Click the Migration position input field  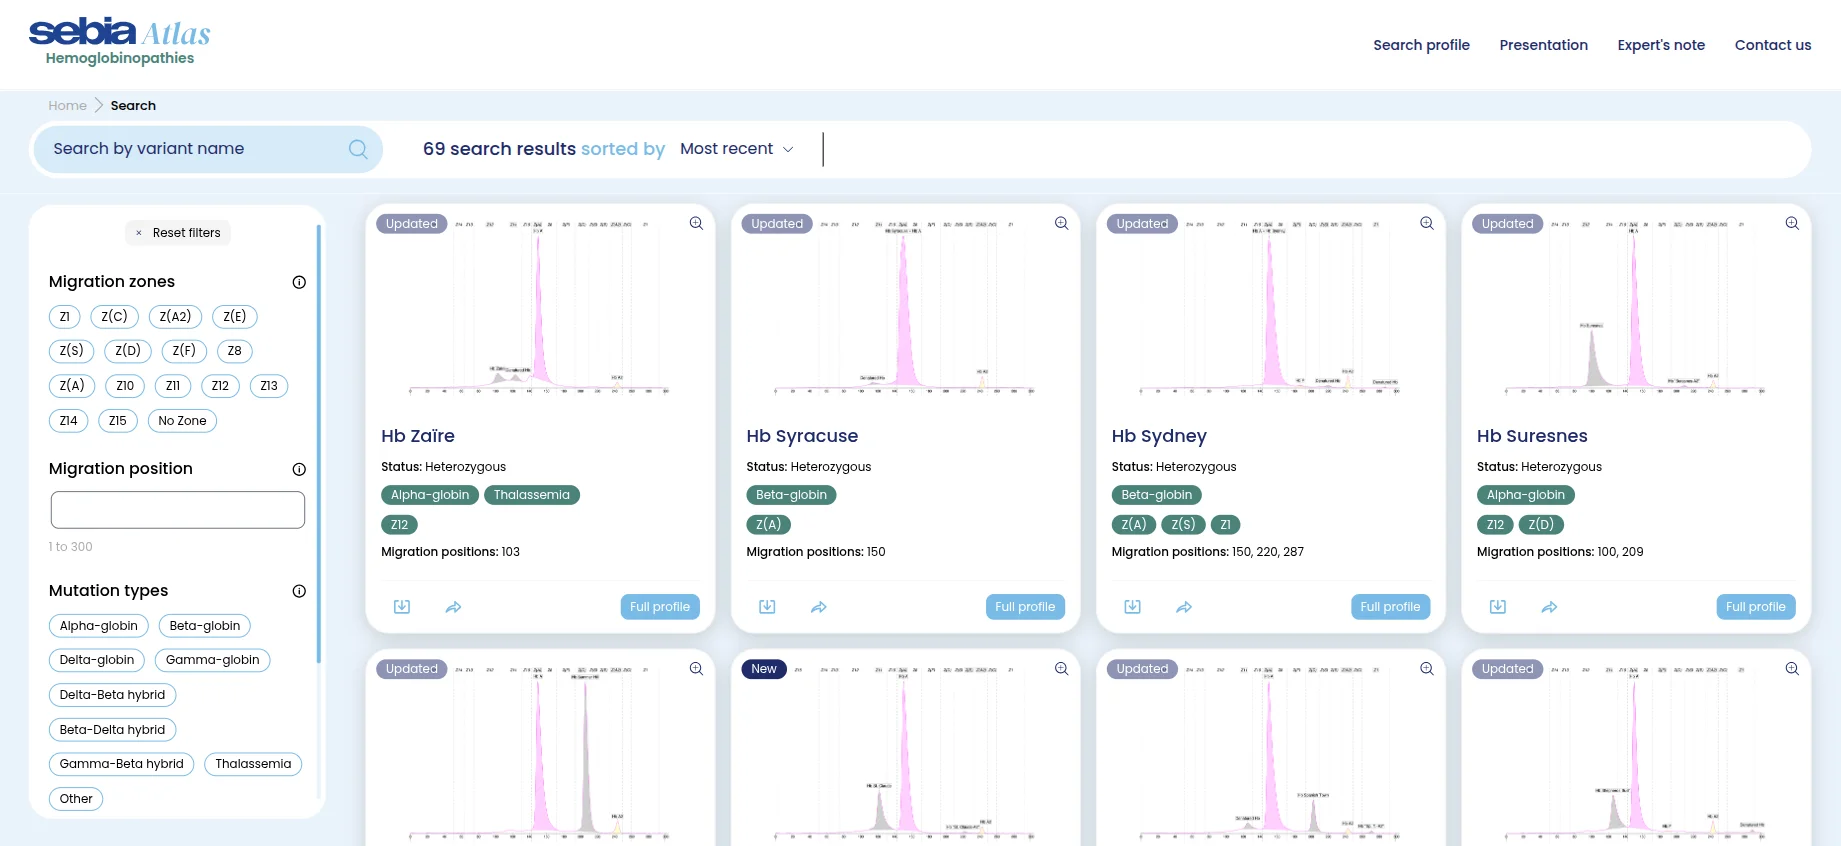tap(178, 510)
